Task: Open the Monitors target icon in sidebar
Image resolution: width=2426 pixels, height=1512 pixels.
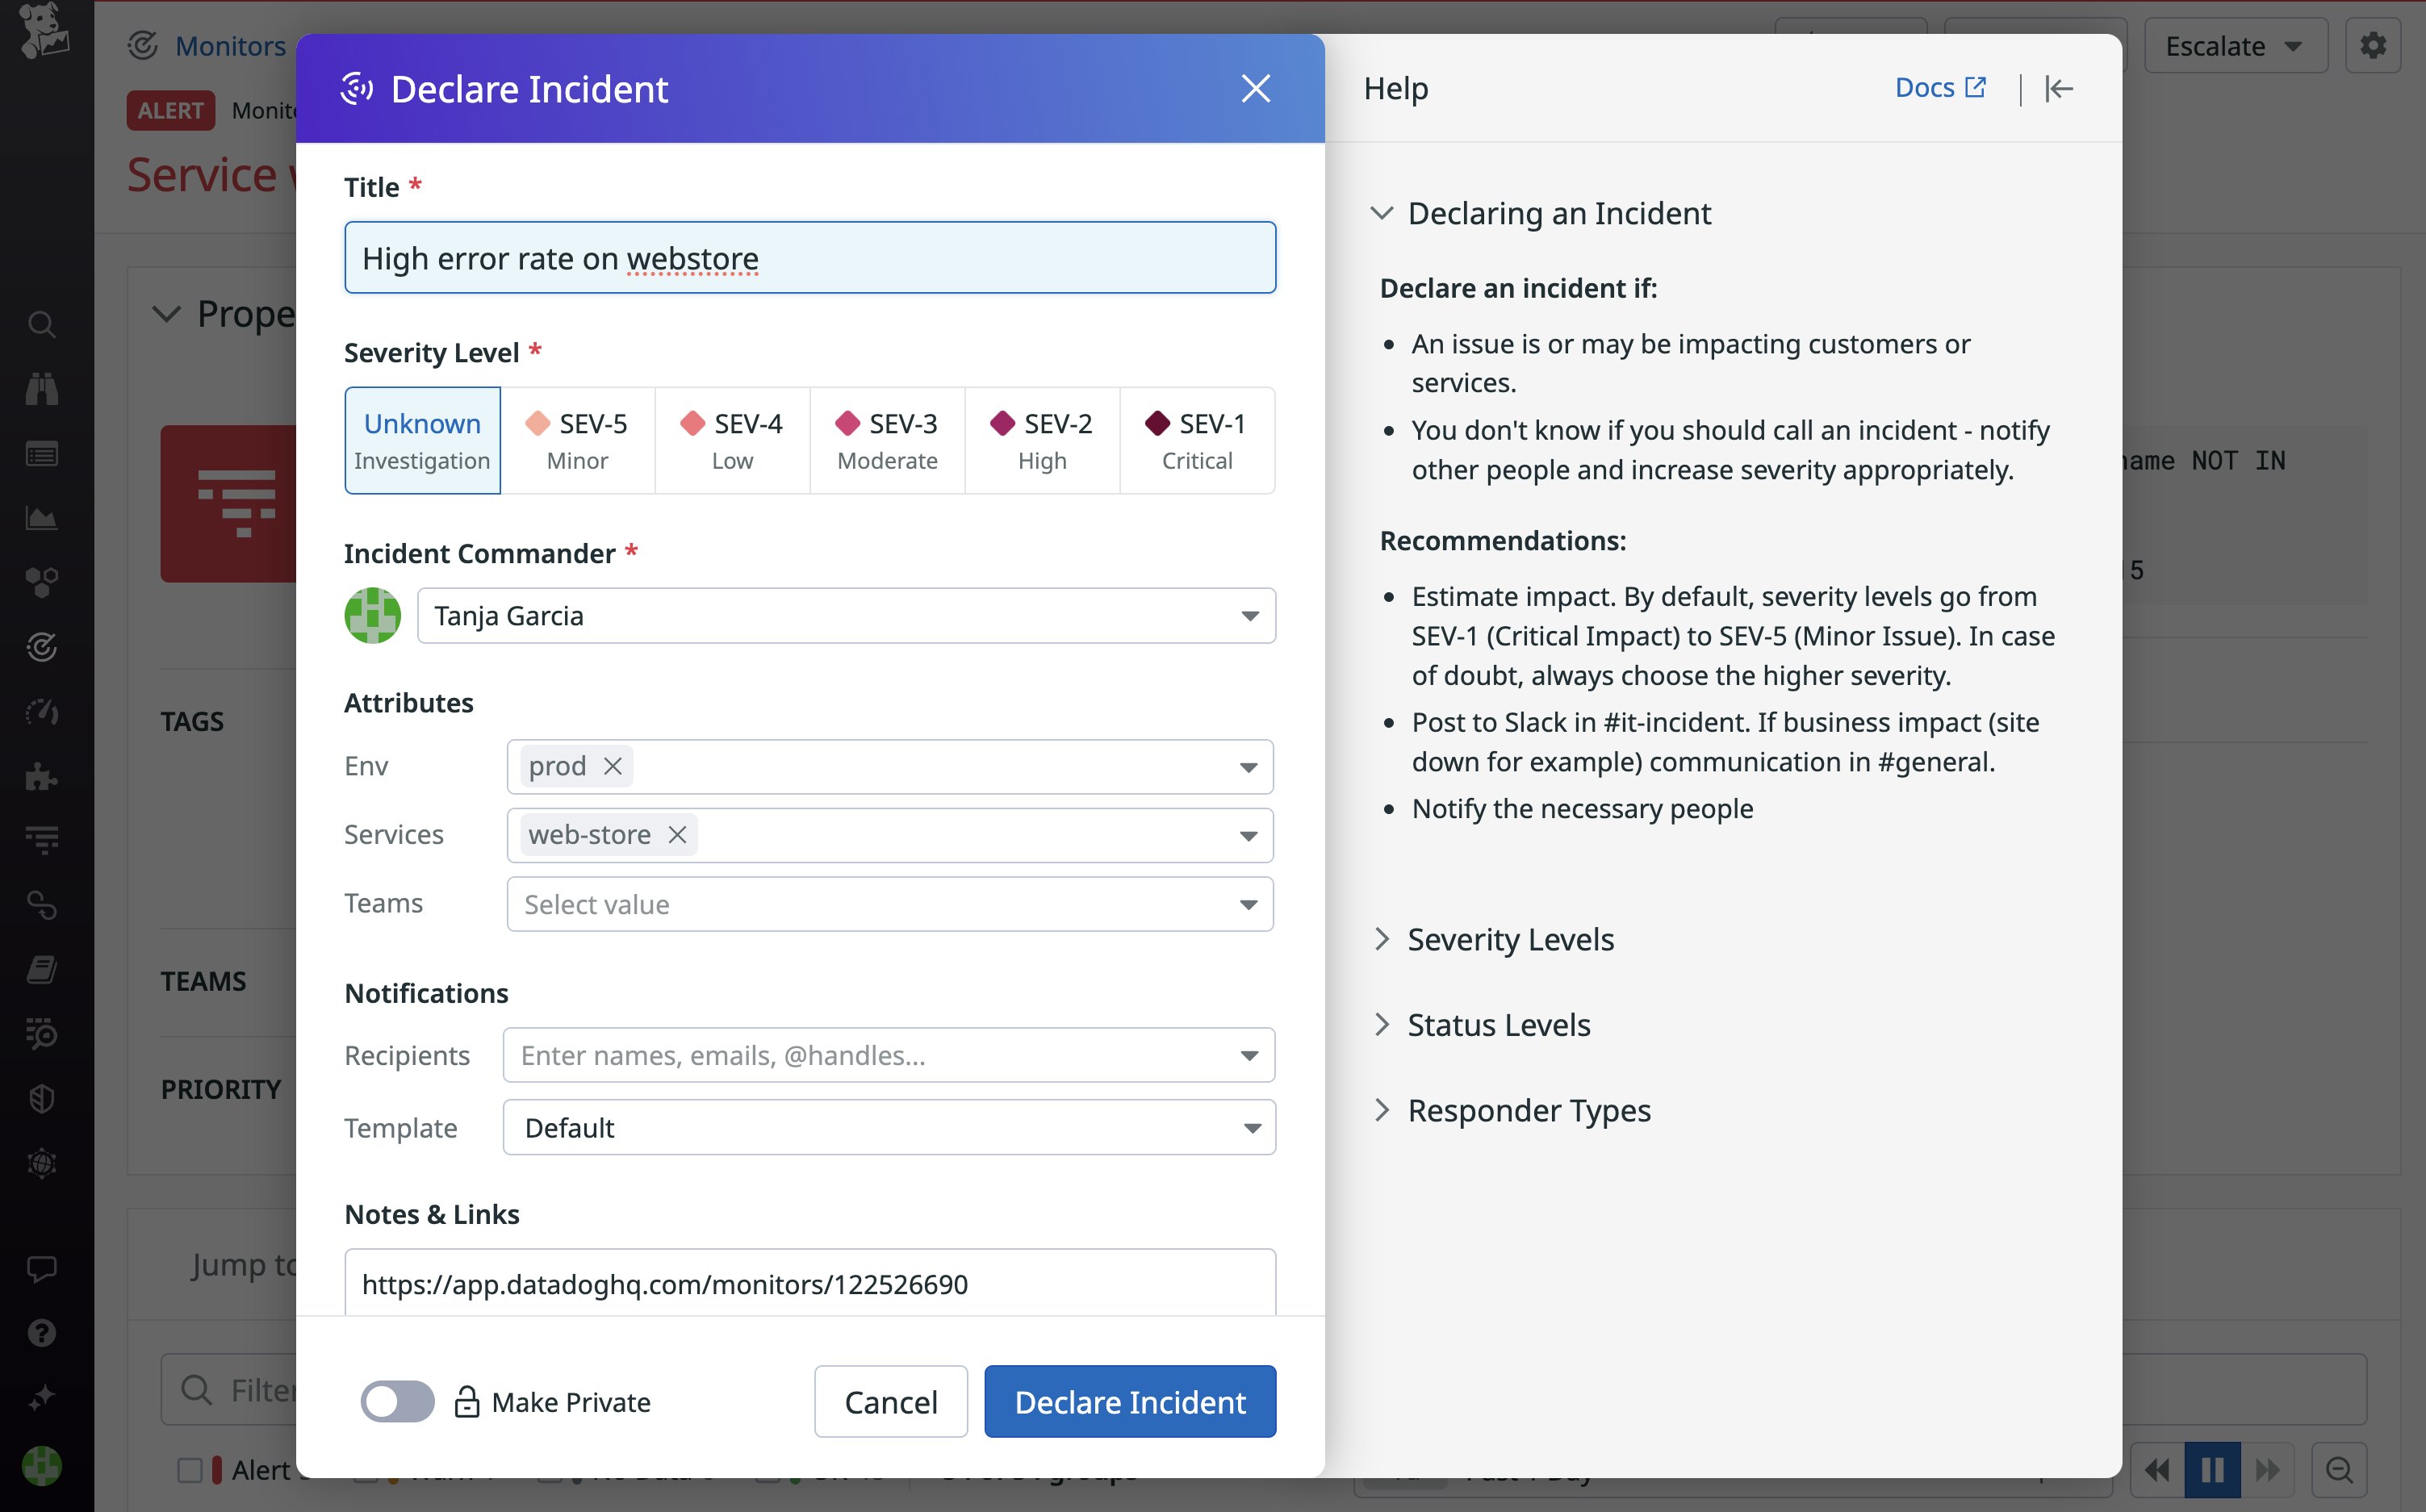Action: point(41,647)
